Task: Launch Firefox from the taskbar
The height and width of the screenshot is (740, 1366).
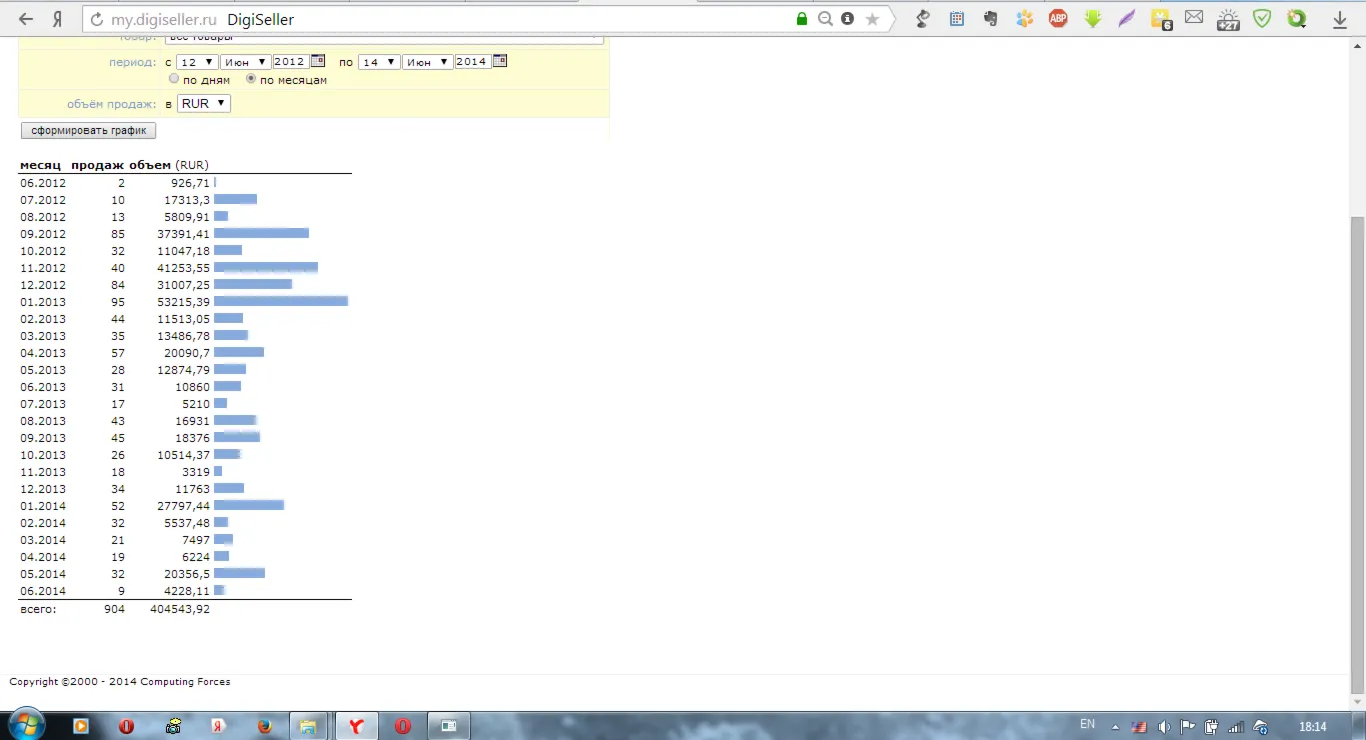Action: pos(265,726)
